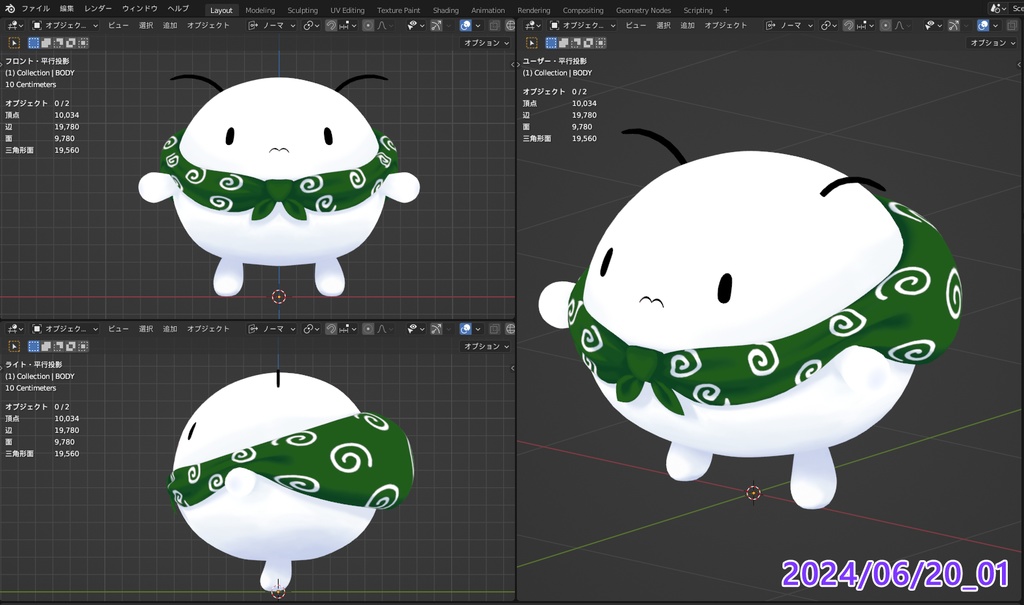Screen dimensions: 1024x605
Task: Click the Blender logo icon
Action: (10, 8)
